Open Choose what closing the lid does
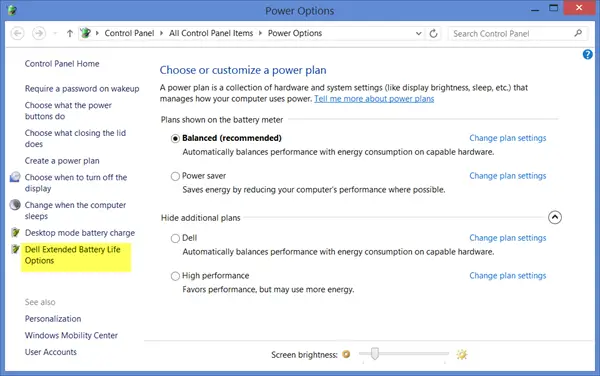Screen dimensions: 600x376 (x=75, y=138)
